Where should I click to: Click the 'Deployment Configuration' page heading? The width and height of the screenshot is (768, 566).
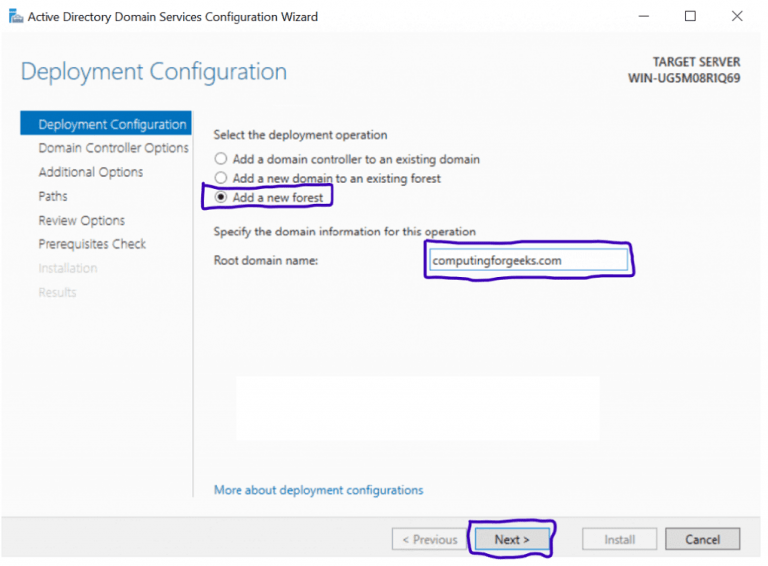click(x=154, y=71)
